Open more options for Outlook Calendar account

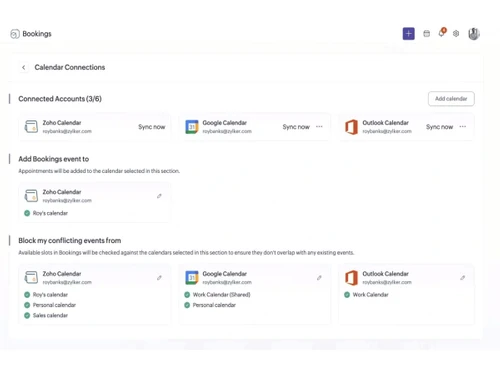click(x=463, y=127)
